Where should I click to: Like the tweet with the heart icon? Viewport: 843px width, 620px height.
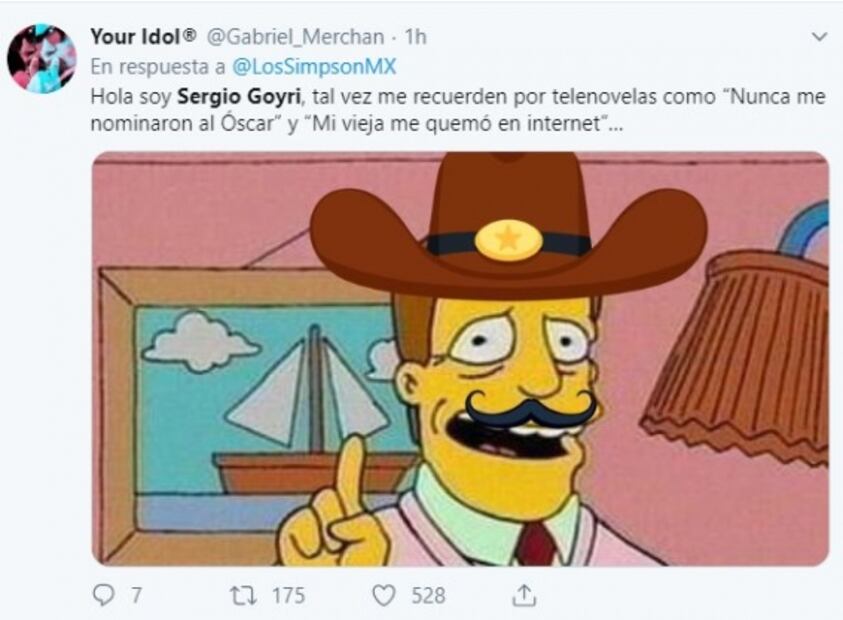(384, 596)
